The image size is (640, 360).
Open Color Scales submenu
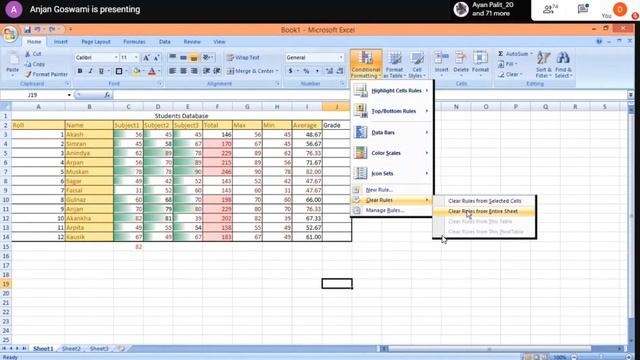pyautogui.click(x=391, y=153)
